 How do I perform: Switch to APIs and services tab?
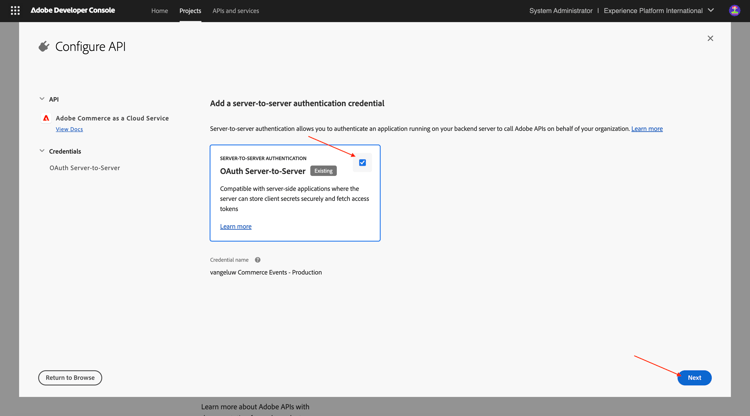[x=236, y=11]
